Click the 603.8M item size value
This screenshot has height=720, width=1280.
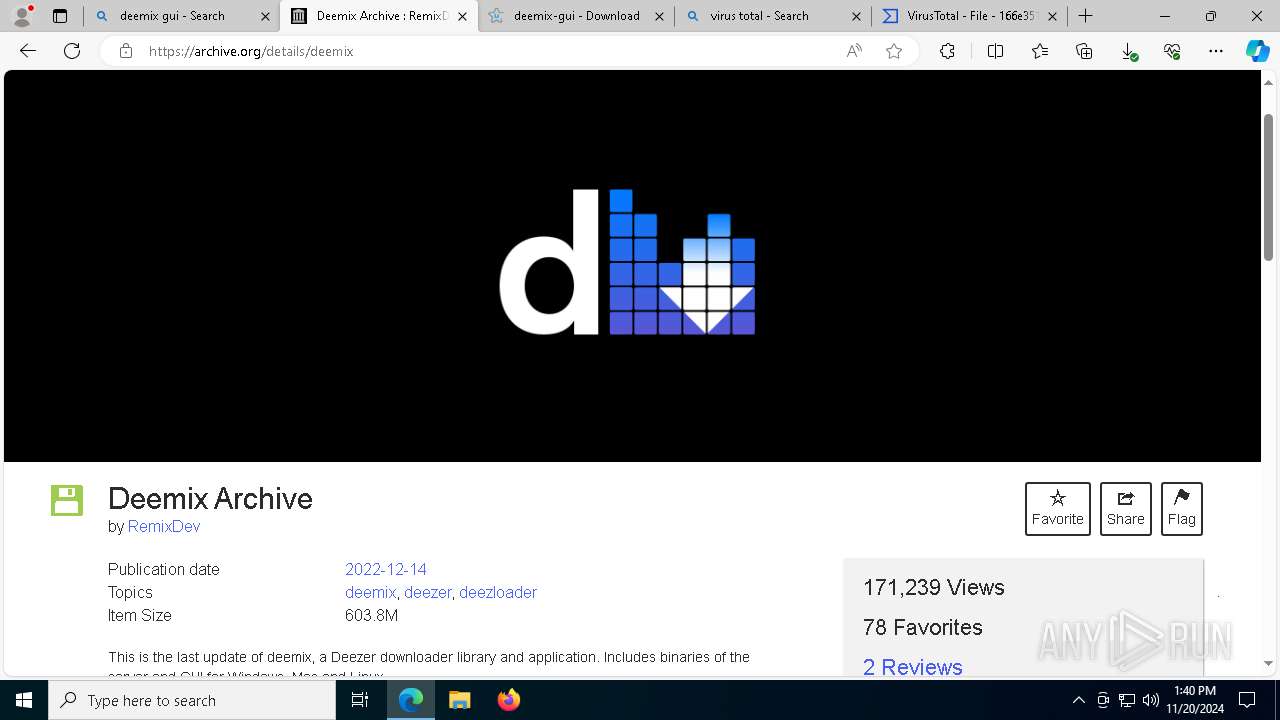pyautogui.click(x=372, y=615)
